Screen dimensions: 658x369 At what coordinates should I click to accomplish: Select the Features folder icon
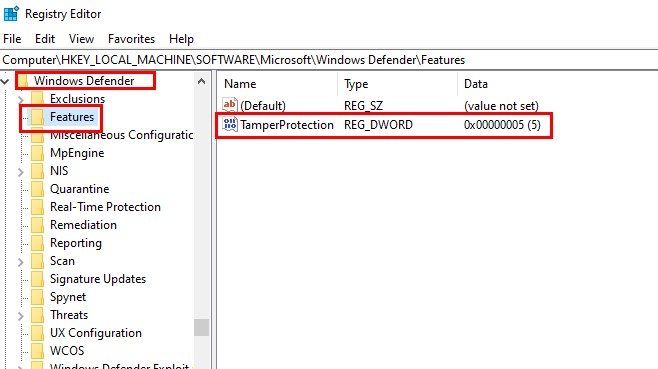pyautogui.click(x=37, y=117)
